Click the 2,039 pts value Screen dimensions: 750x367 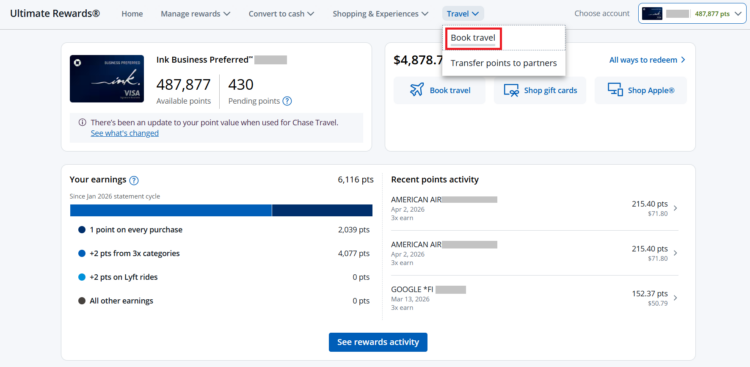point(353,230)
